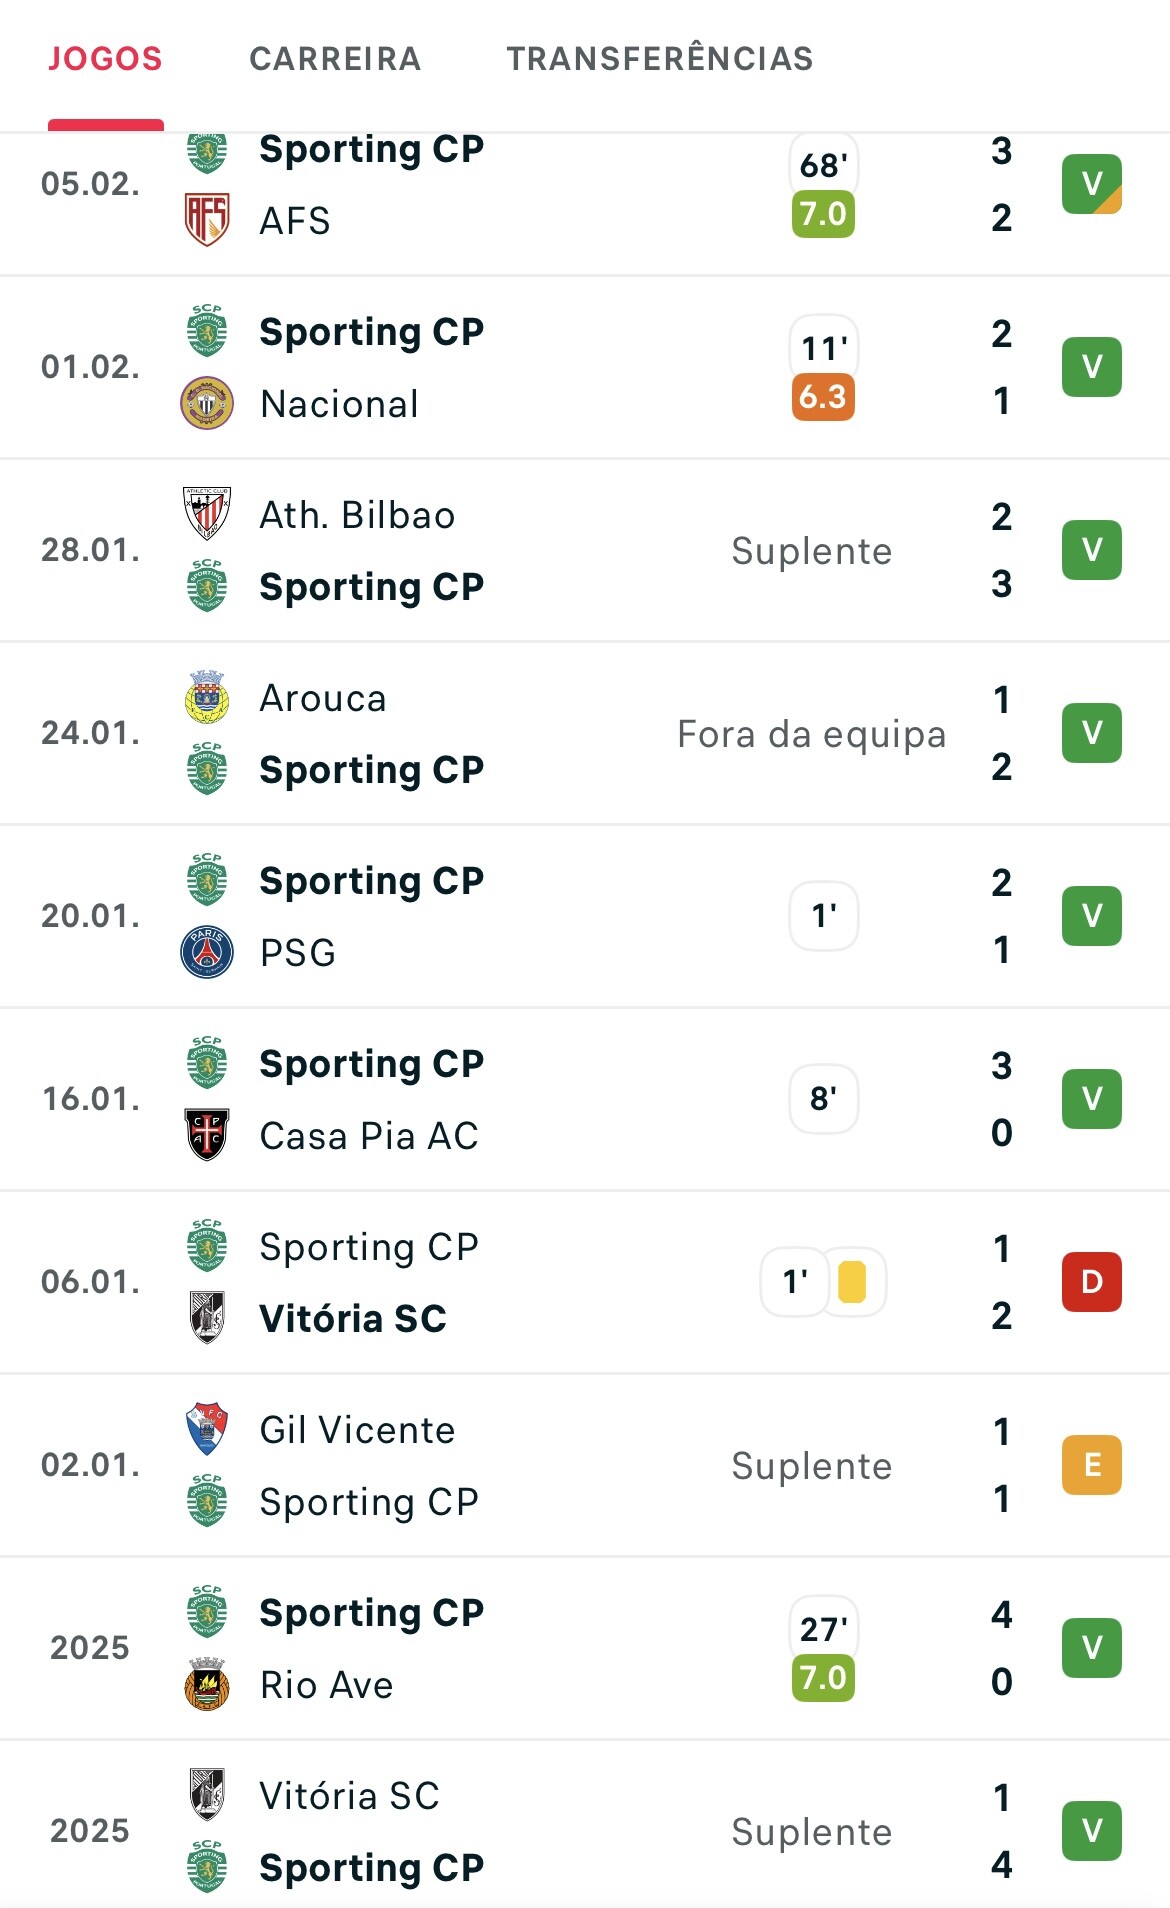Tap the Athletic Bilbao crest
The image size is (1170, 1908).
[x=207, y=514]
